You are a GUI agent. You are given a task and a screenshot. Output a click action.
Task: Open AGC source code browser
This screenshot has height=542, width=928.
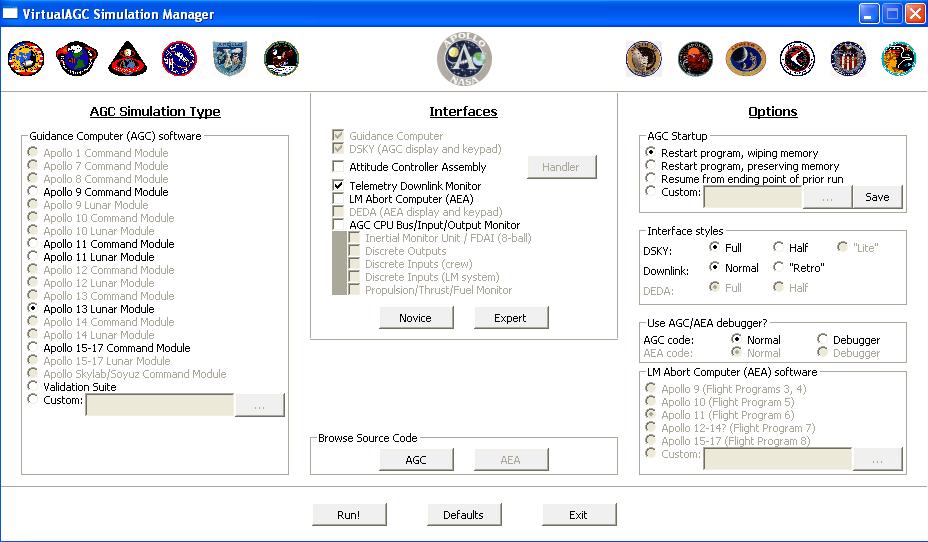(x=416, y=460)
